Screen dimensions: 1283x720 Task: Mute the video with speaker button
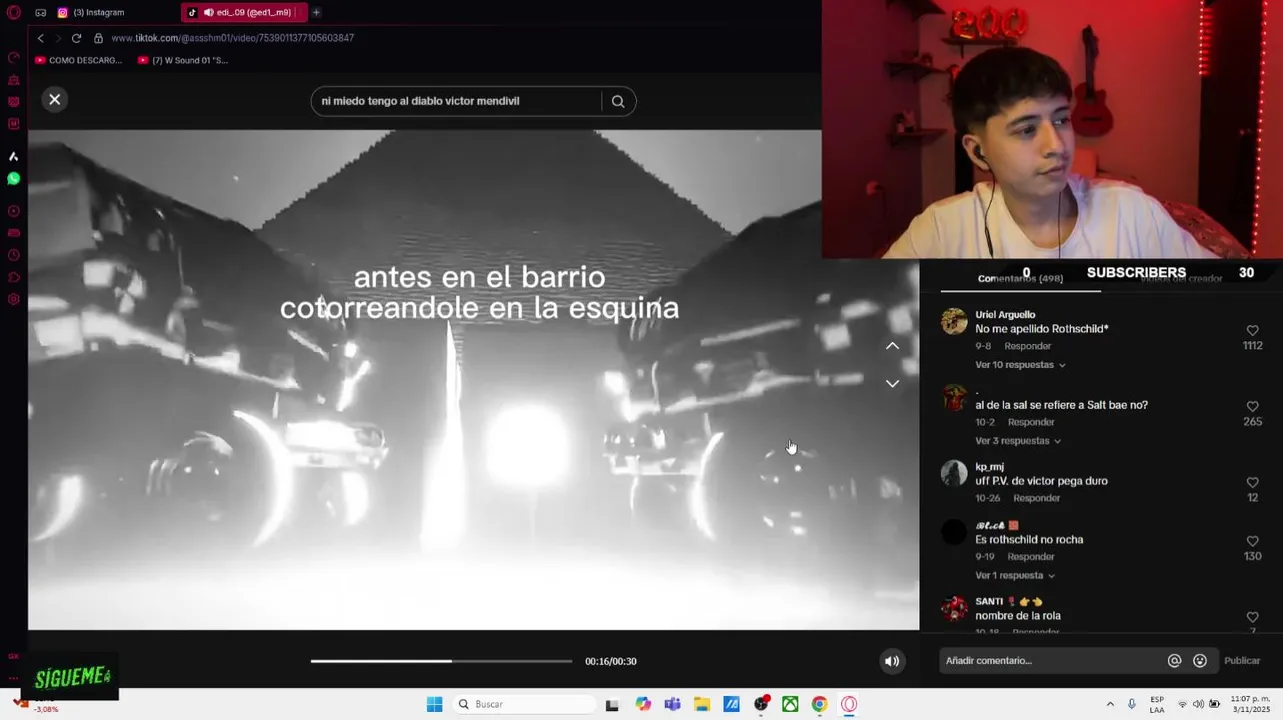point(892,661)
